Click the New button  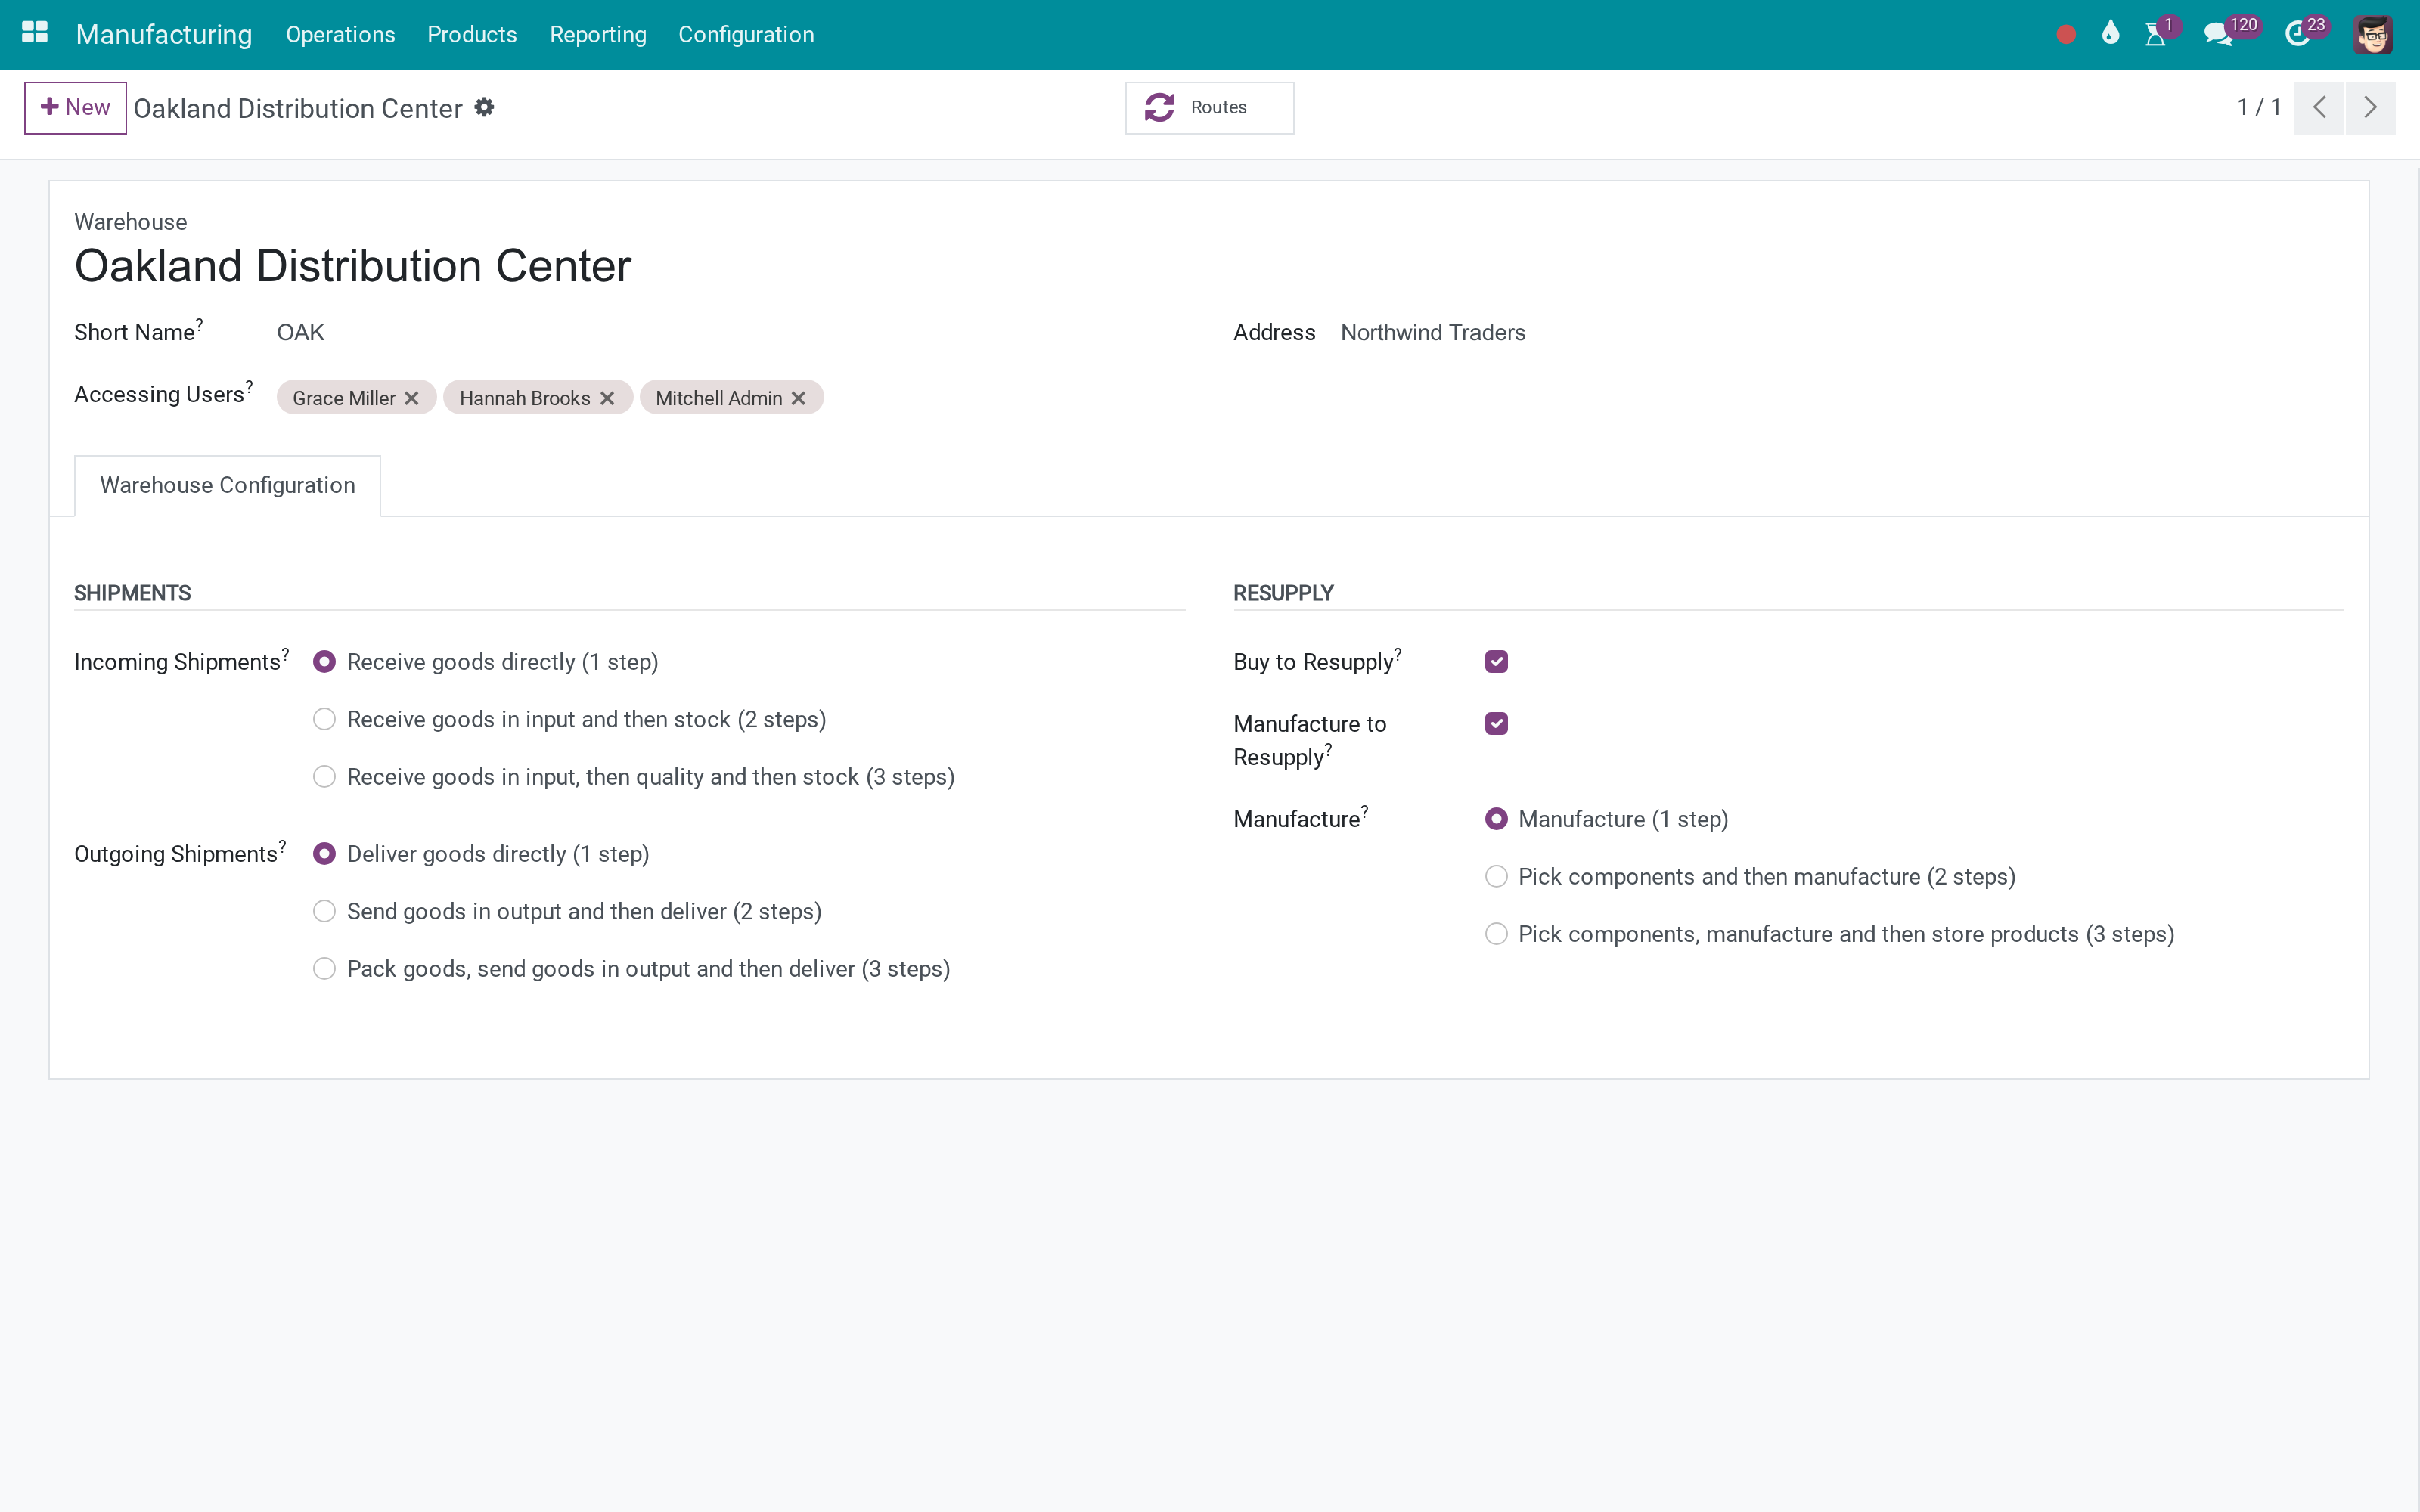[75, 107]
